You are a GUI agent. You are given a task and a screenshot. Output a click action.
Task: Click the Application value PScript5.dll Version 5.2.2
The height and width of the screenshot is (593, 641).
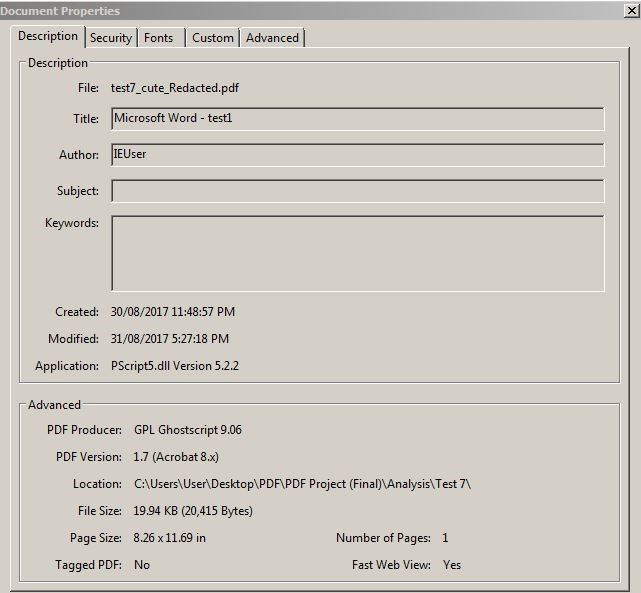pyautogui.click(x=175, y=366)
